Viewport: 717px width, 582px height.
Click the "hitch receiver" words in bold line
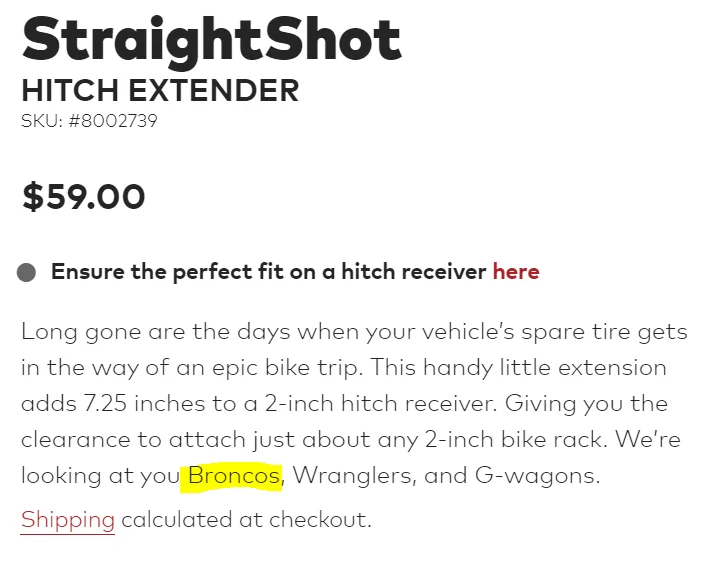(414, 272)
